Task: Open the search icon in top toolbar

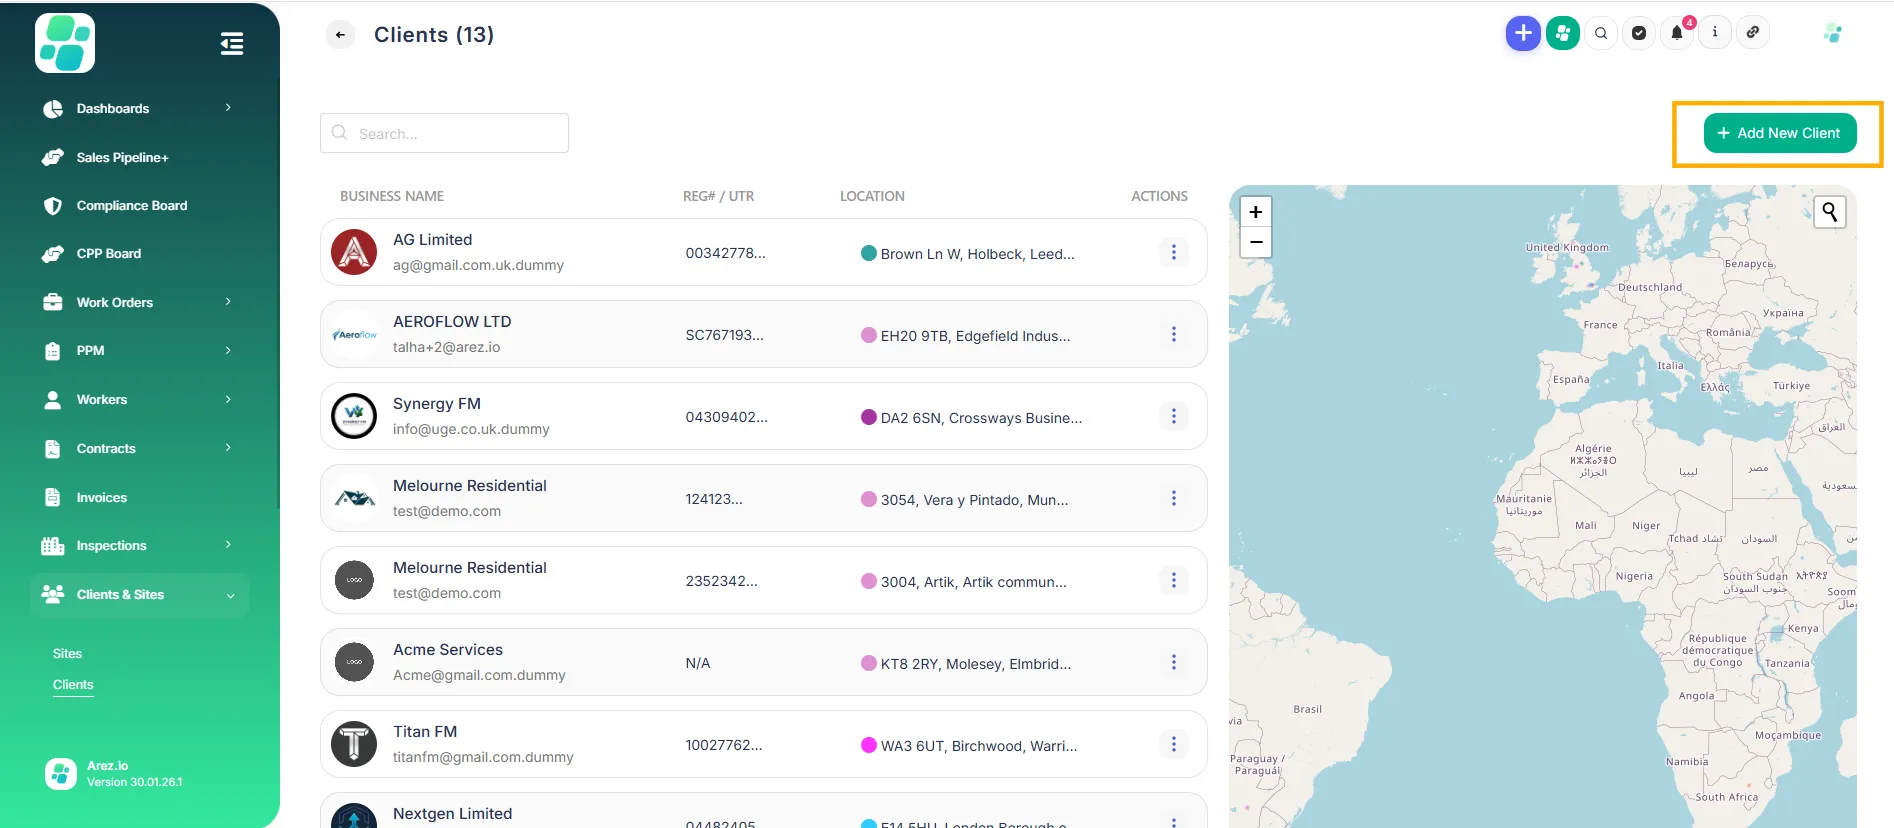Action: click(x=1601, y=33)
